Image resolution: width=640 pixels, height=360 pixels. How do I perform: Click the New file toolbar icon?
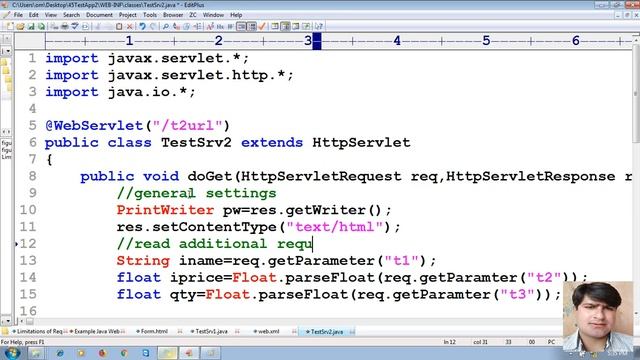(9, 27)
